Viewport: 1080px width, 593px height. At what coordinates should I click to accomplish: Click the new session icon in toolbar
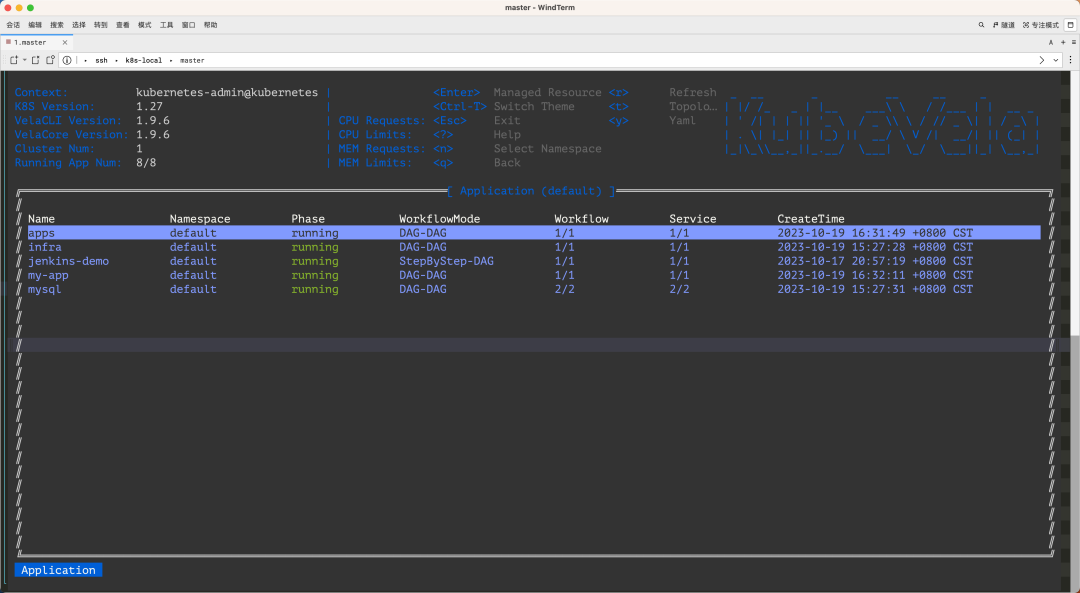click(x=14, y=60)
